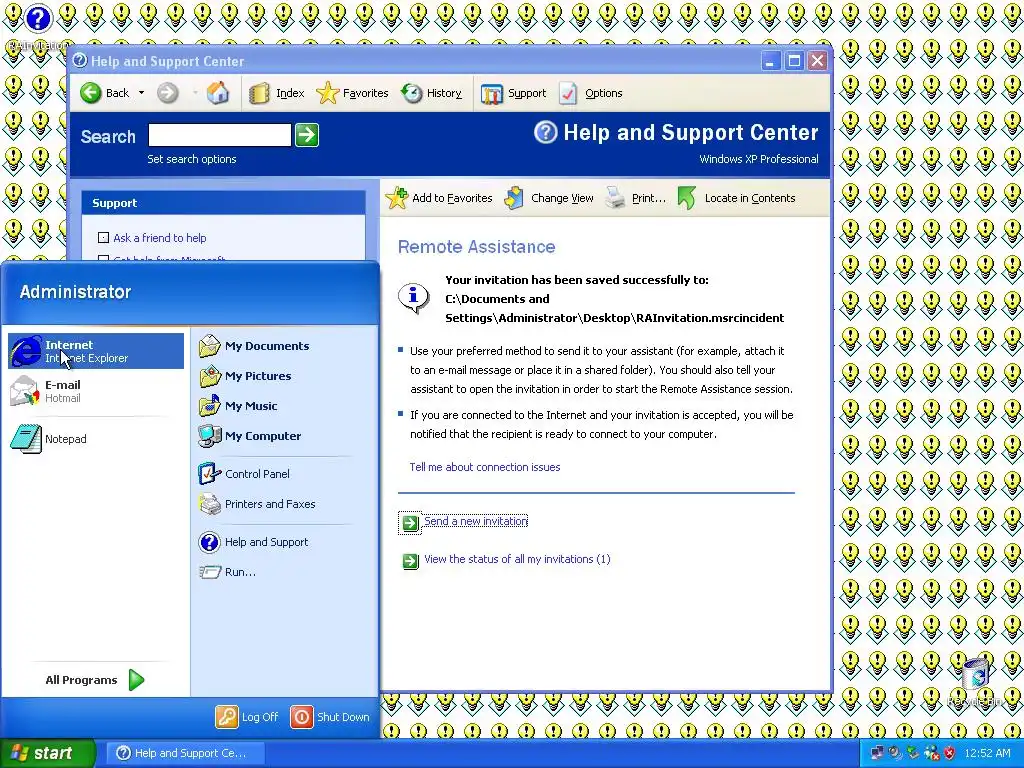
Task: Click the Windows Messenger tray icon
Action: coord(931,754)
